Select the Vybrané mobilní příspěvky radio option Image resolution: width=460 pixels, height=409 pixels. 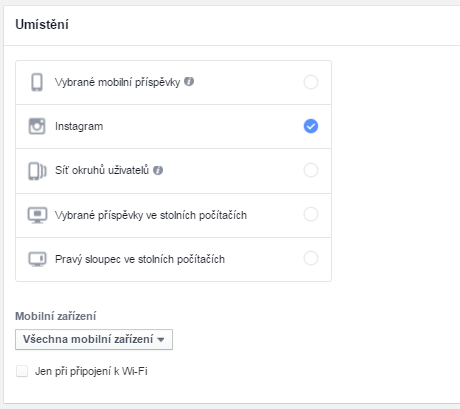click(x=311, y=82)
